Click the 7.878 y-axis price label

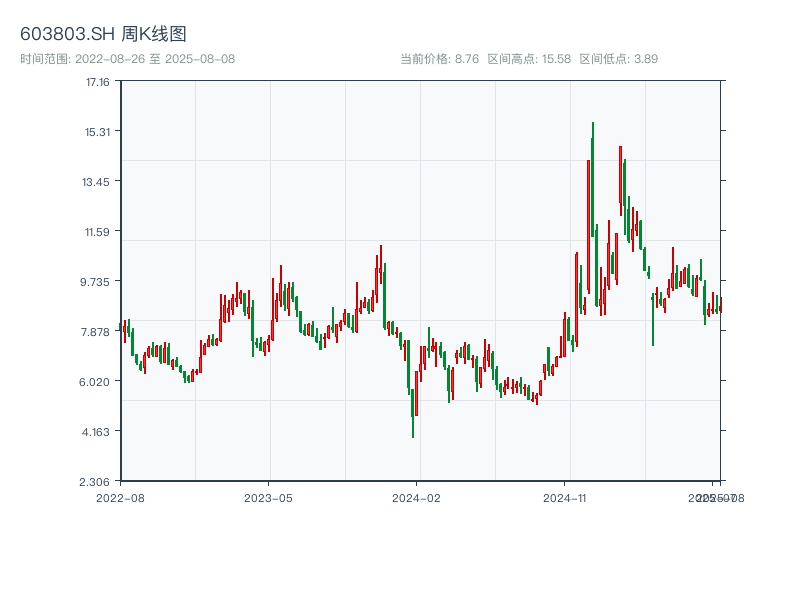click(x=95, y=332)
